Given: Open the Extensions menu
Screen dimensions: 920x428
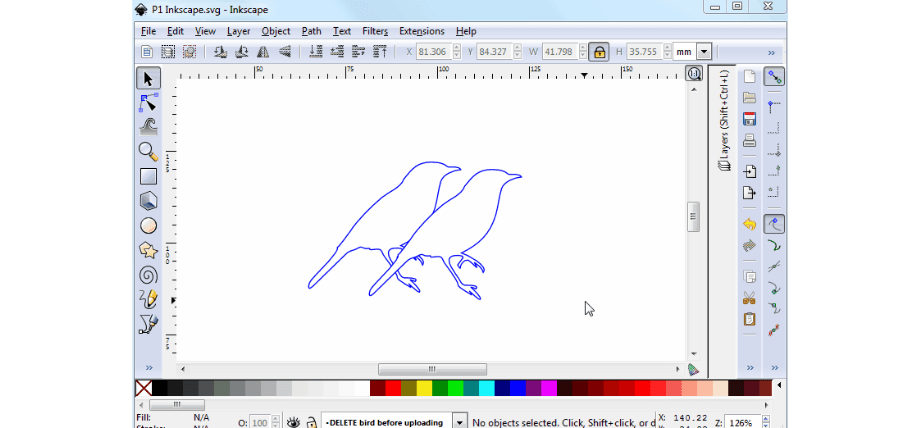Looking at the screenshot, I should (x=422, y=31).
